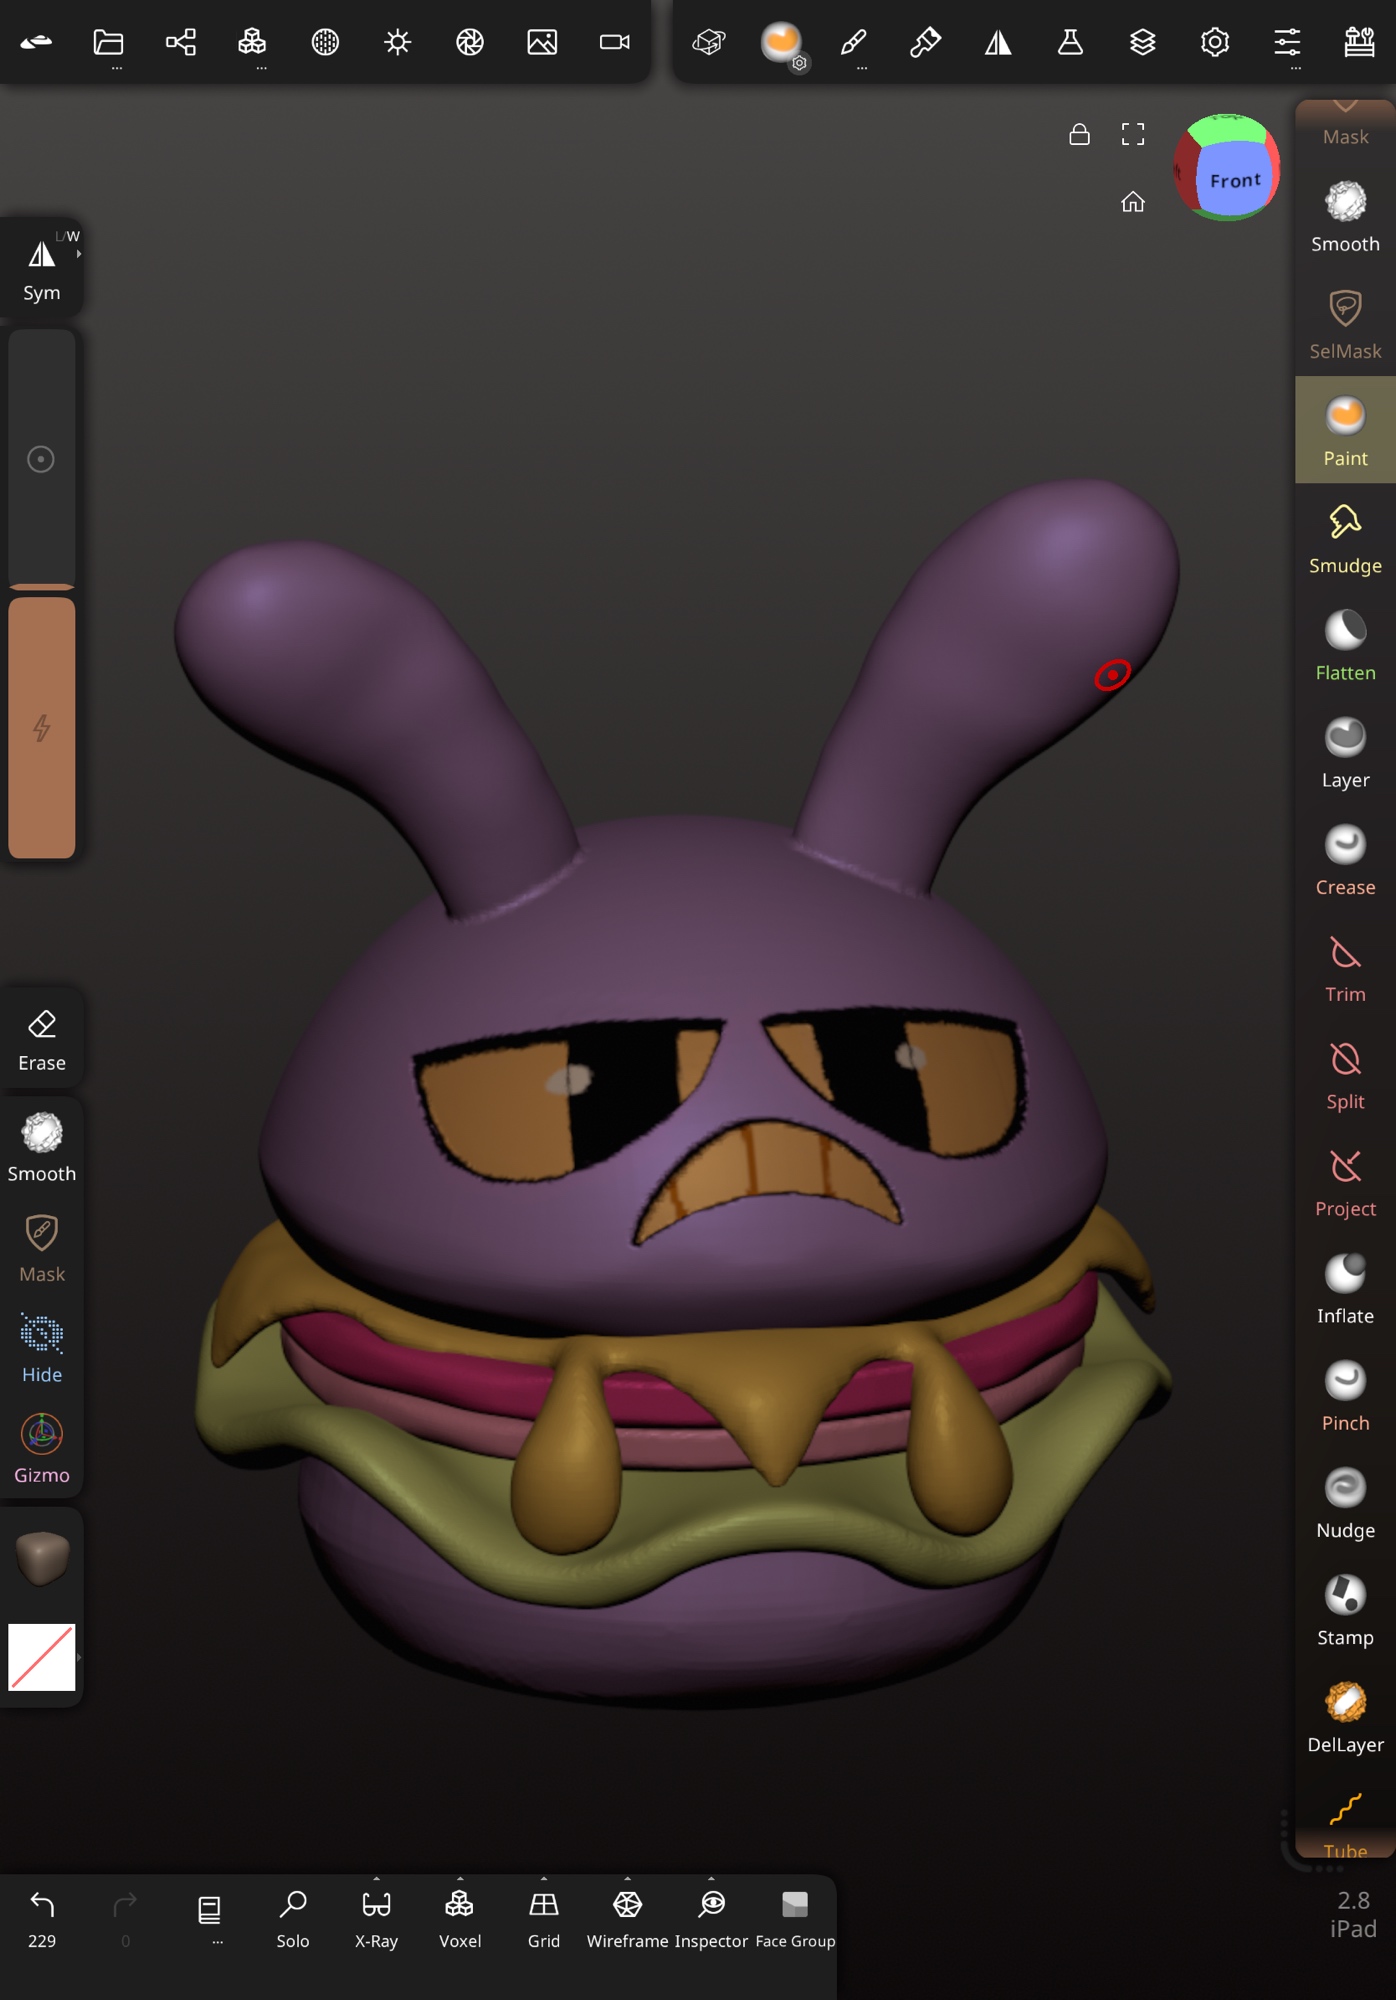
Task: Pick the Pinch tool
Action: pyautogui.click(x=1344, y=1395)
